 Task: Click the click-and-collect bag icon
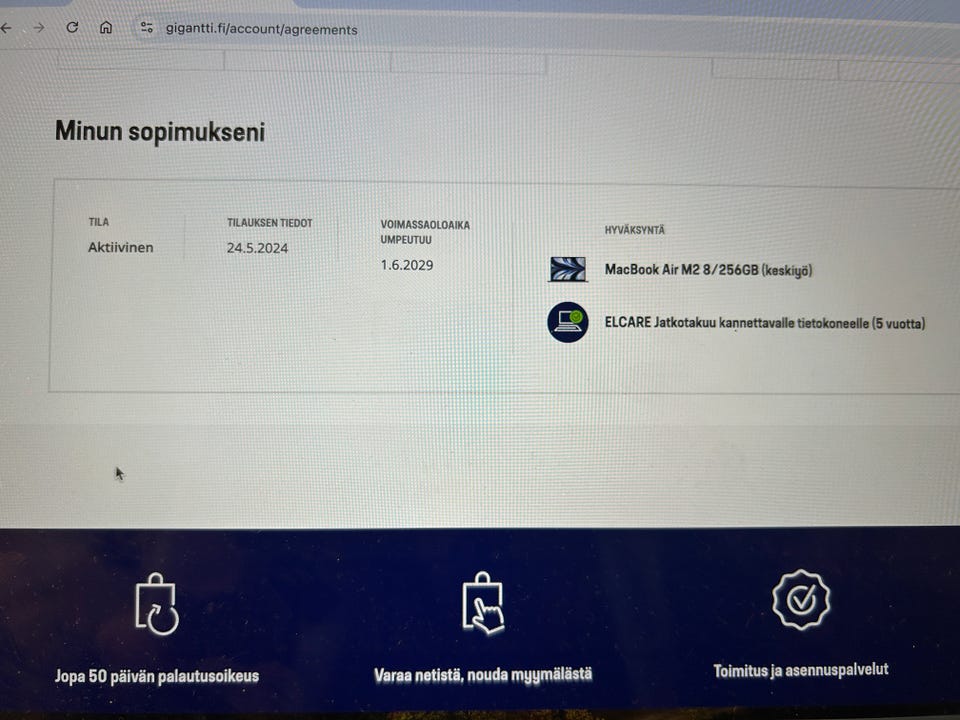click(483, 603)
